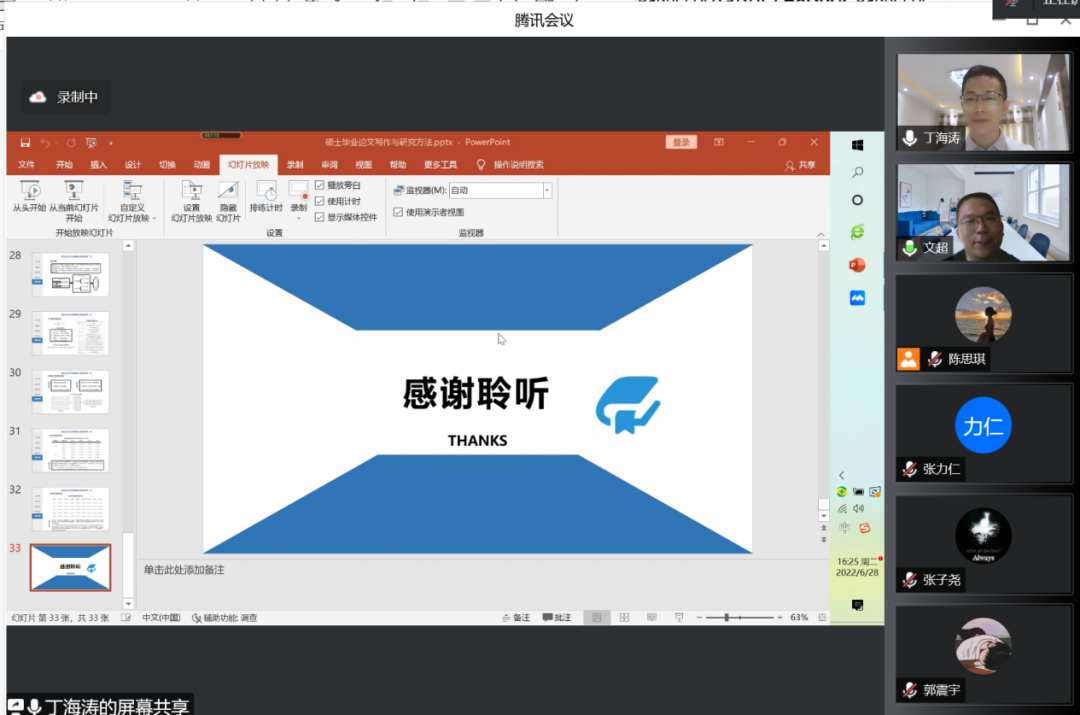Screen dimensions: 1080x715
Task: Click the Sign in (登录) button
Action: click(x=681, y=143)
